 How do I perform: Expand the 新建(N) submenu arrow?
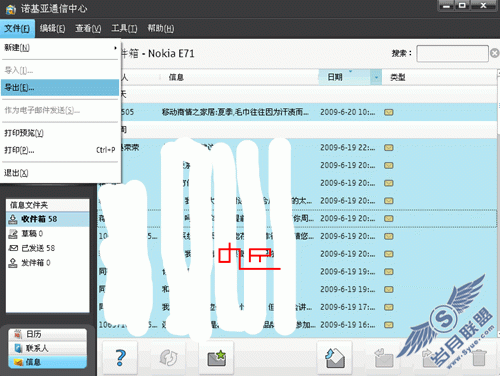click(115, 48)
